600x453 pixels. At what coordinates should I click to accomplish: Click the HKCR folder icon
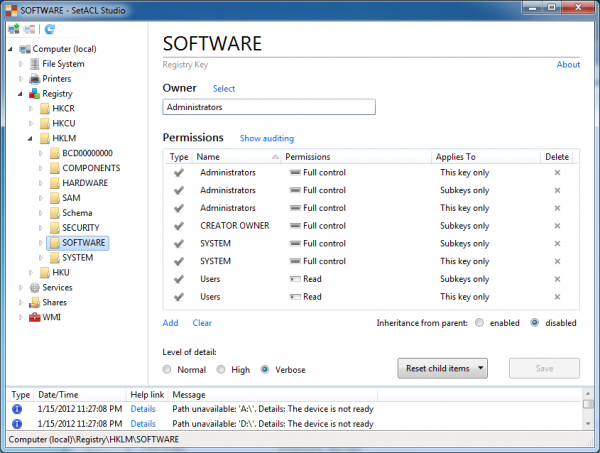(45, 109)
